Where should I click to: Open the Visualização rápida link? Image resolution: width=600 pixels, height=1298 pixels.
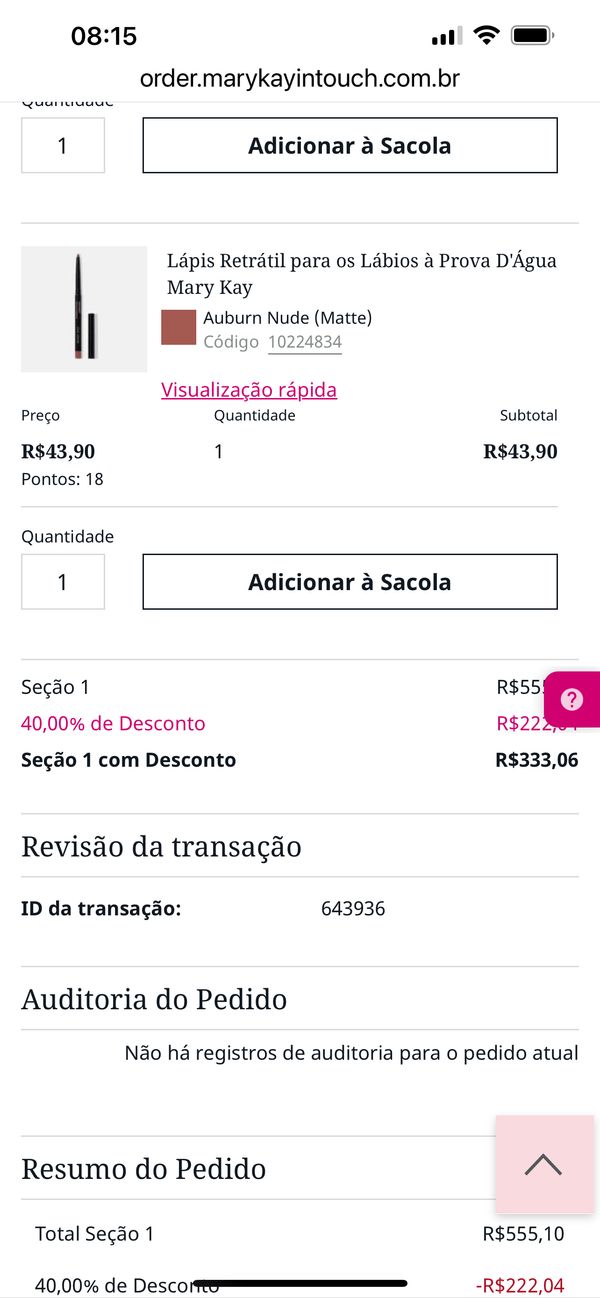(249, 390)
